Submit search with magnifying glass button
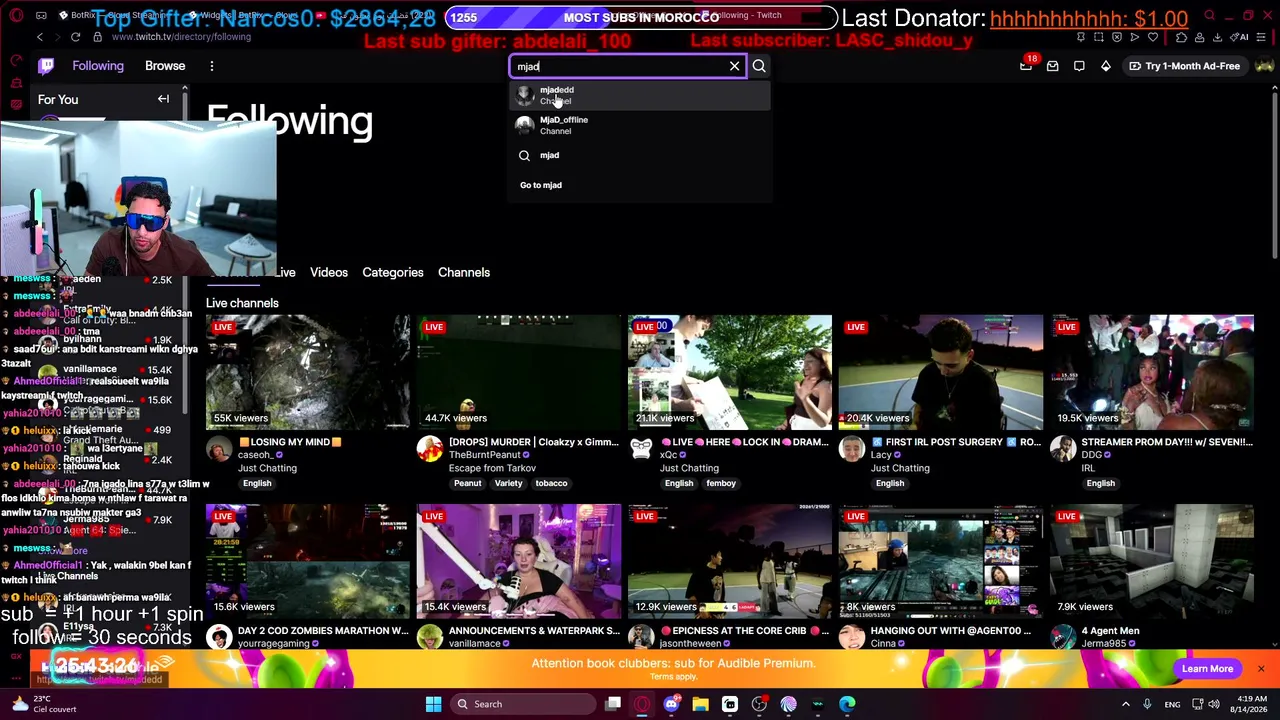 click(759, 66)
